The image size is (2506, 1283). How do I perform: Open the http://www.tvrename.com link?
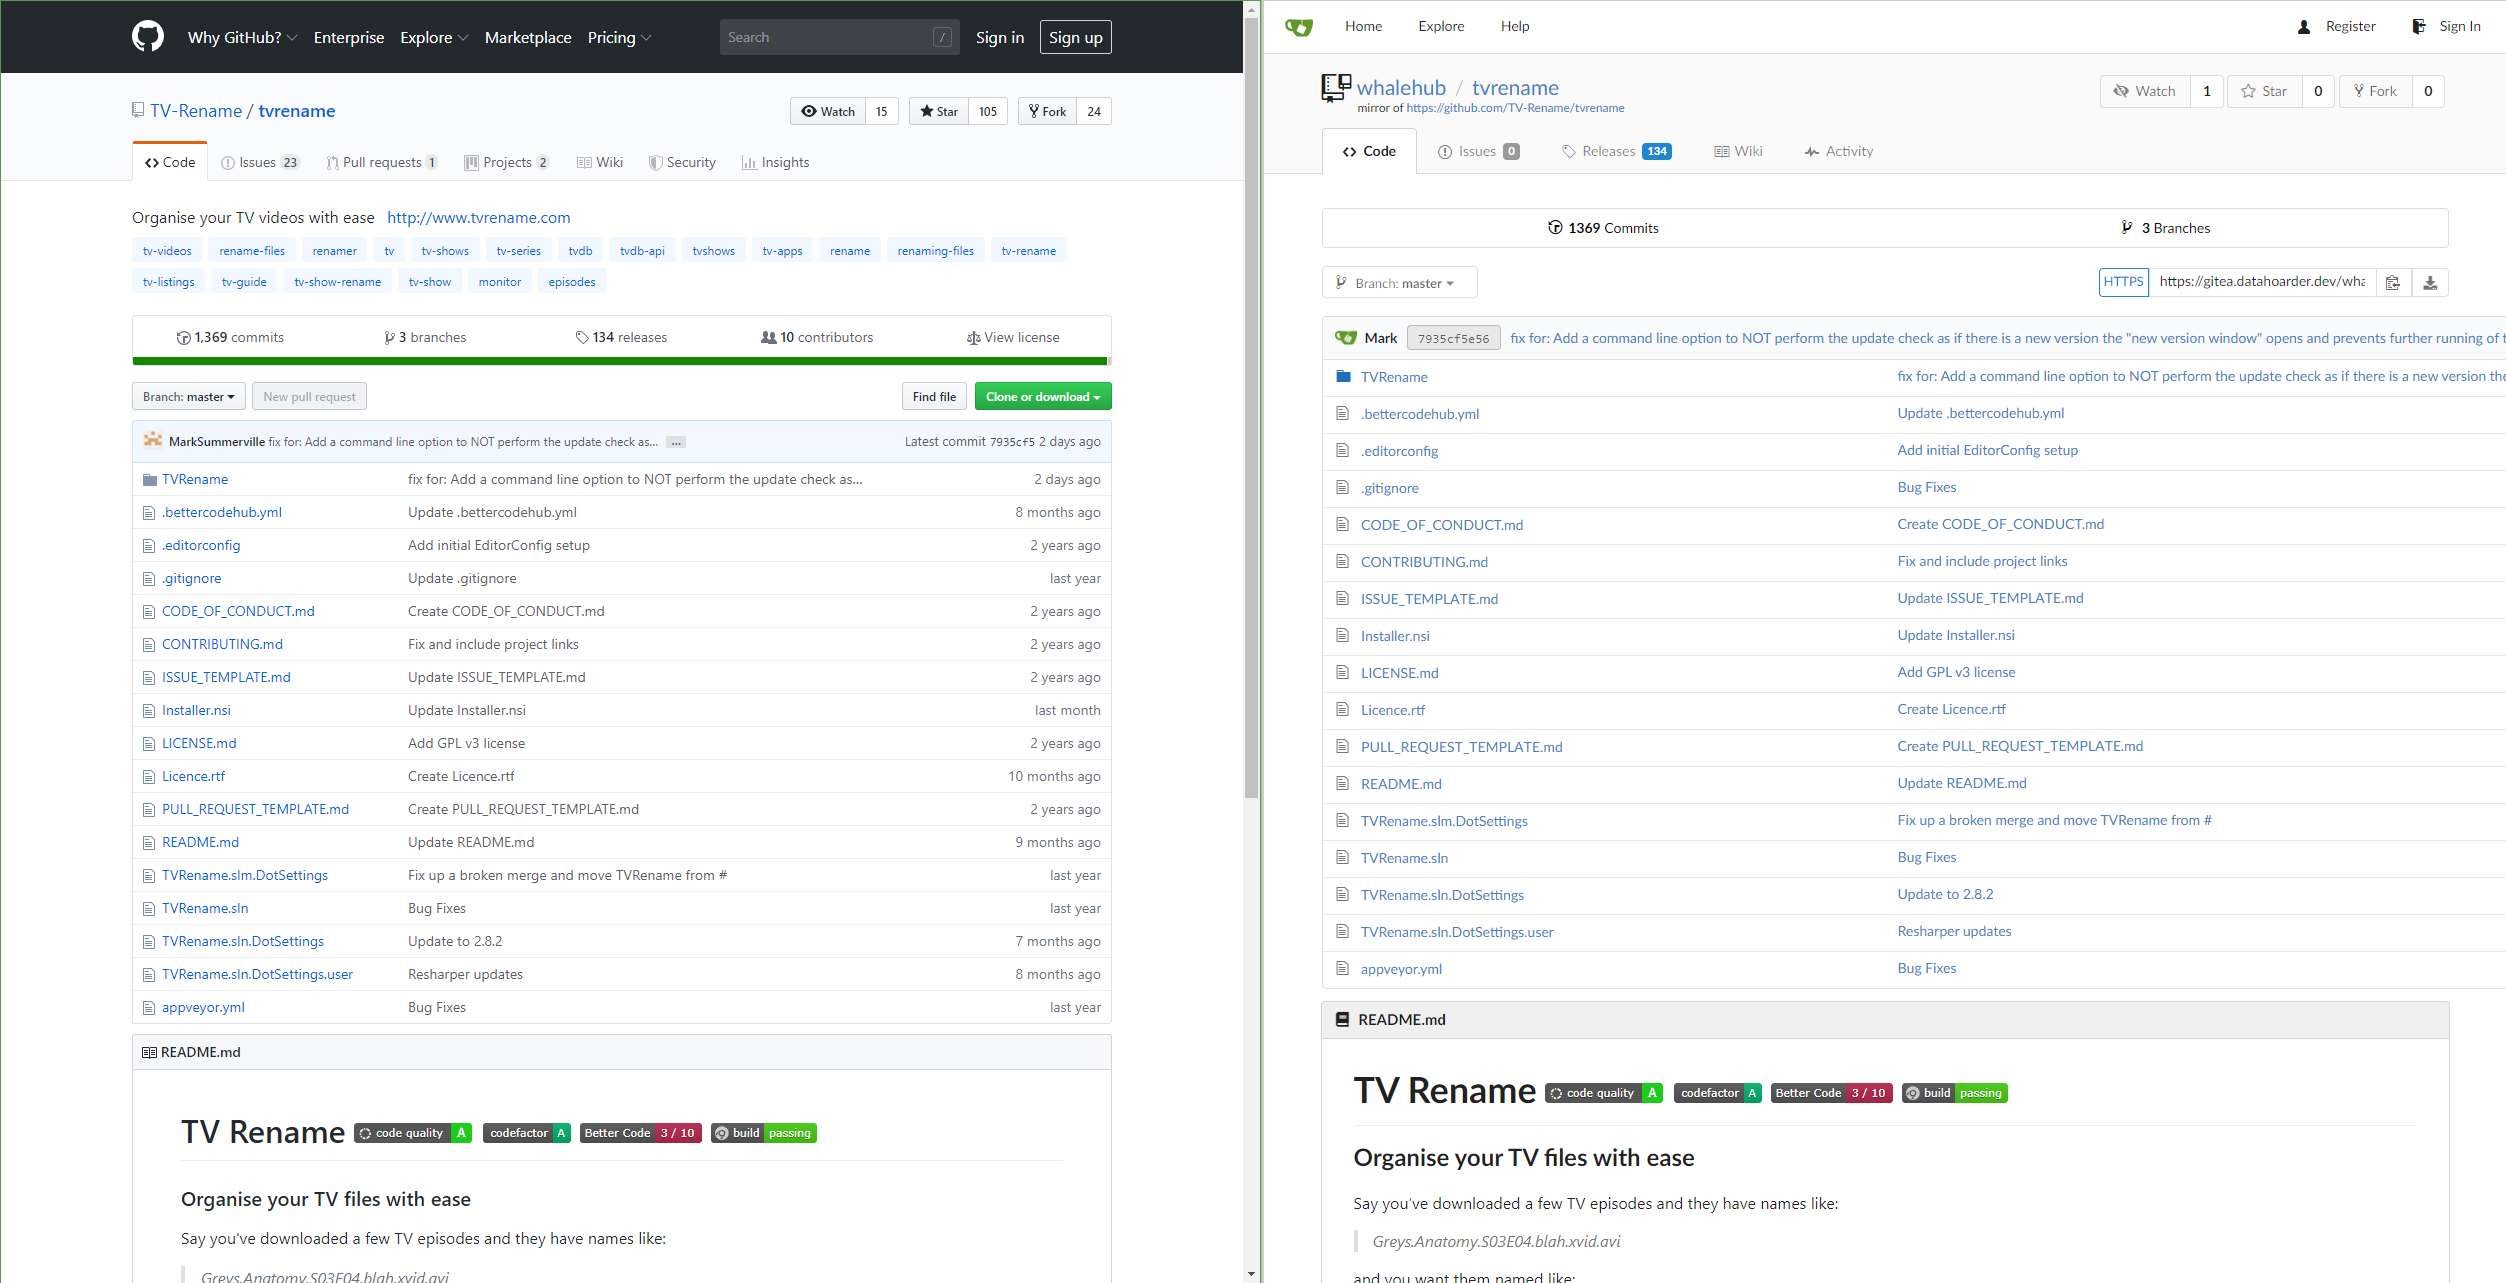click(479, 217)
